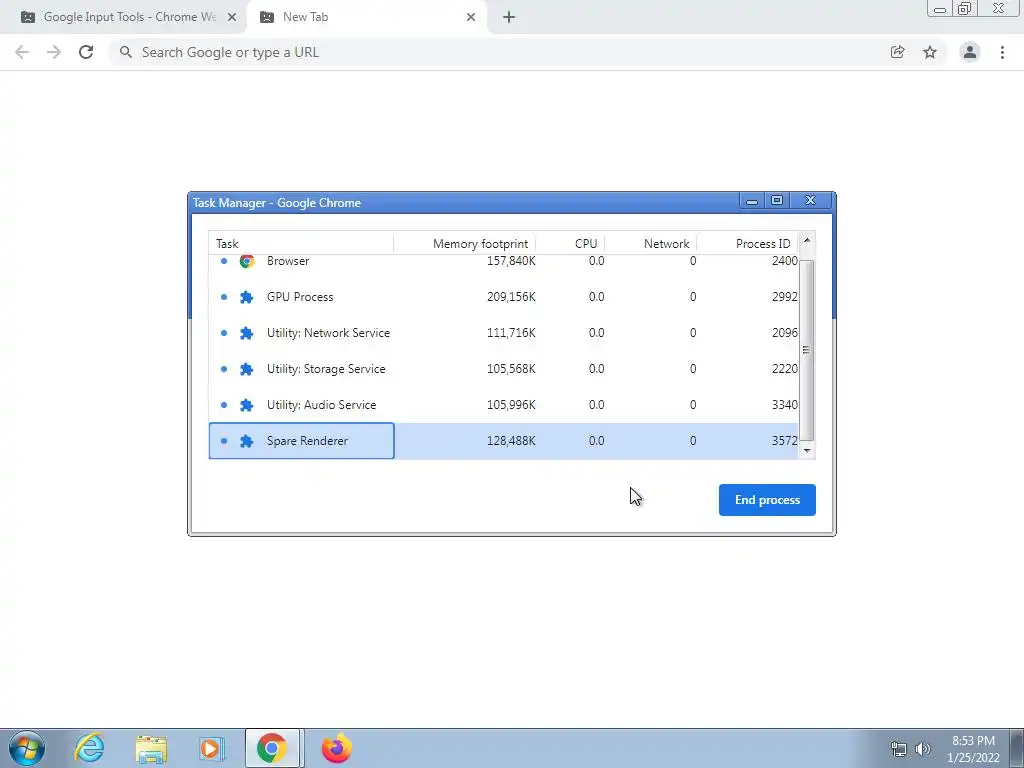Click process ID 2096

[784, 333]
